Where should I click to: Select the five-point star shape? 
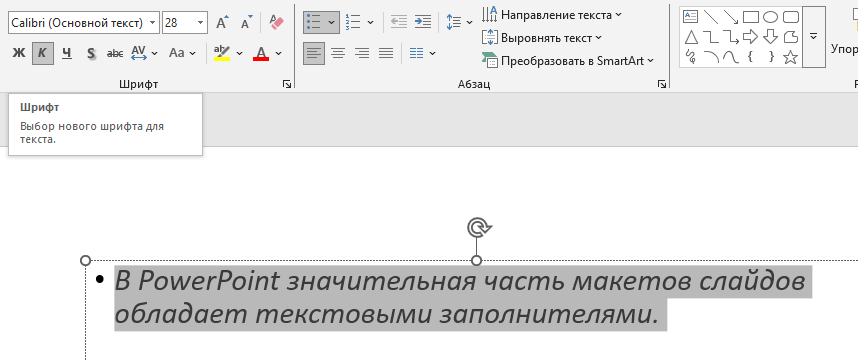coord(790,57)
